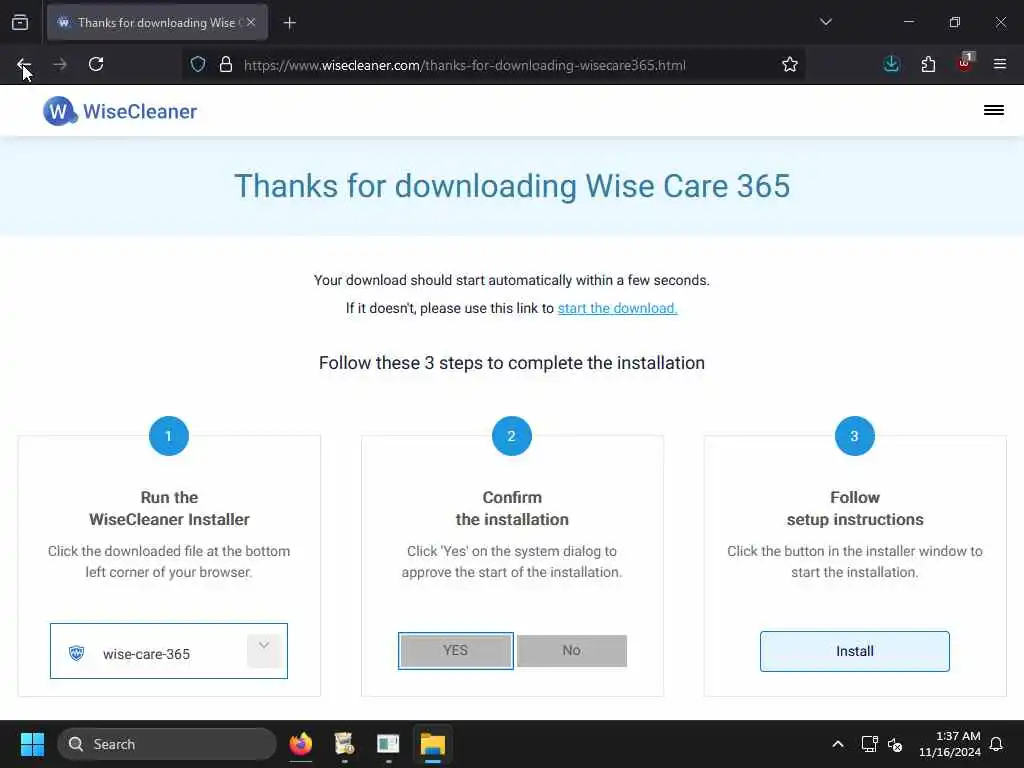Open File Explorer from the taskbar
1024x768 pixels.
pyautogui.click(x=432, y=744)
